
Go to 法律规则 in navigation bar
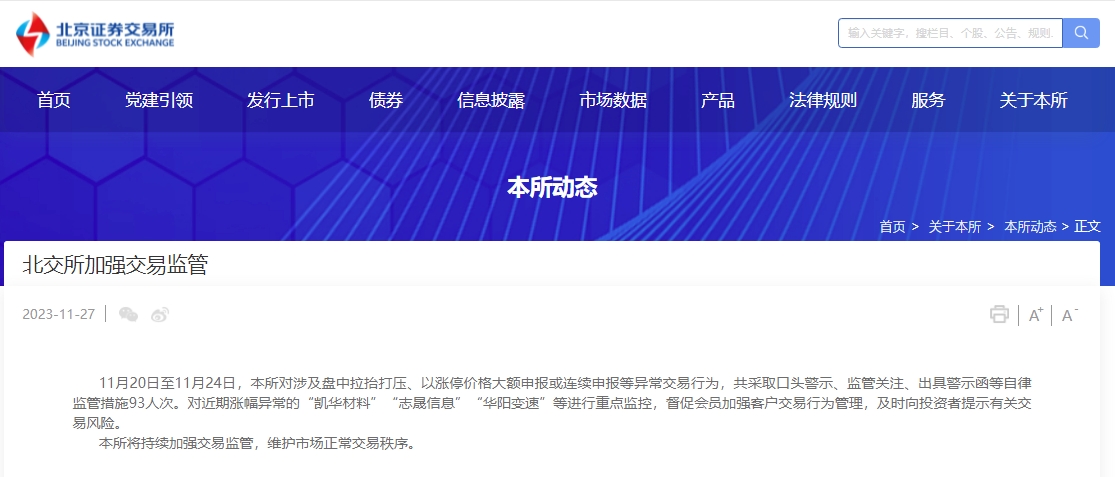click(823, 100)
